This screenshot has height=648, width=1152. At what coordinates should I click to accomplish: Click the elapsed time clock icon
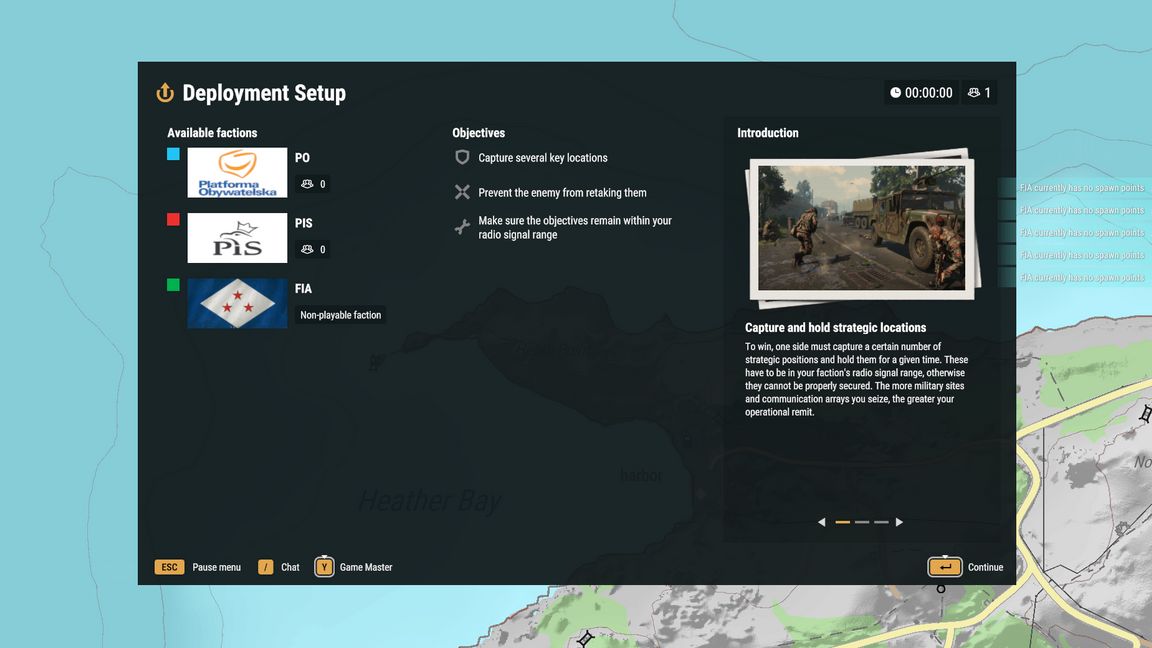[x=895, y=93]
